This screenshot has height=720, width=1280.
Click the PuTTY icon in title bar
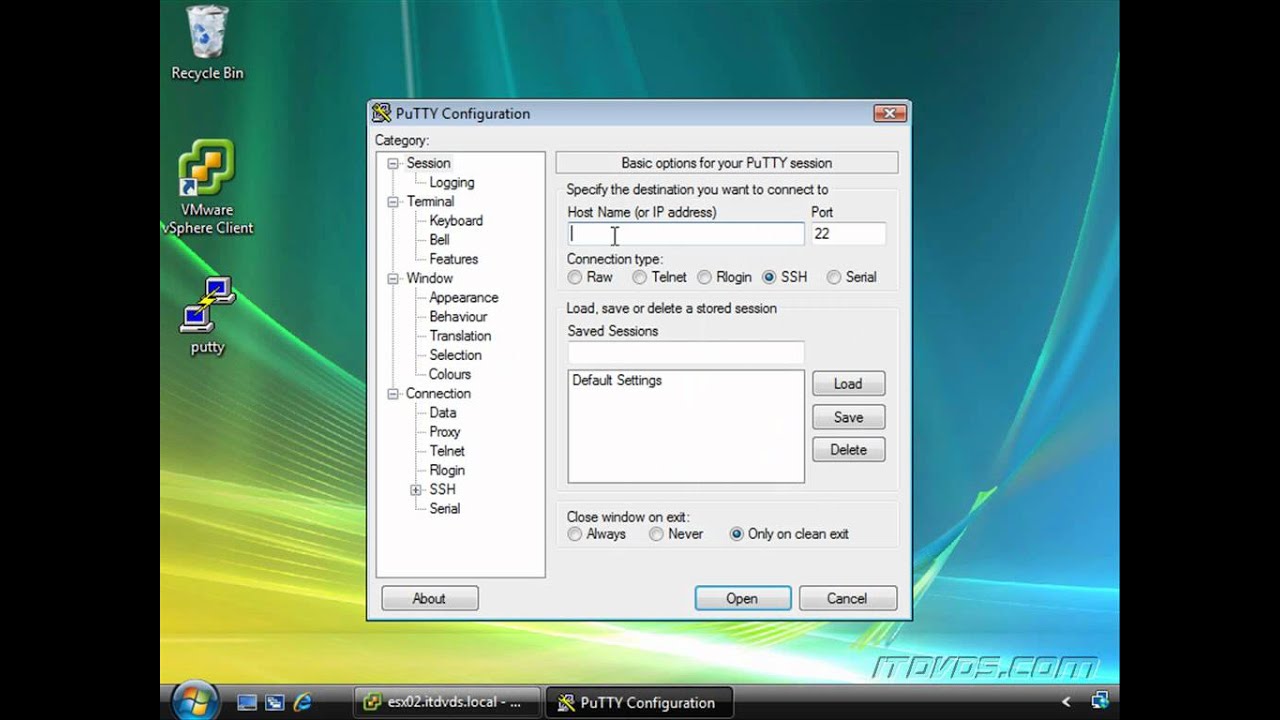coord(381,113)
